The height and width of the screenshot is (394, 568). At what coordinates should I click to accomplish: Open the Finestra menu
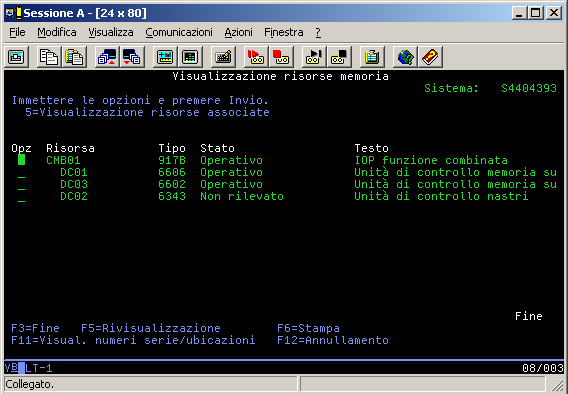(x=284, y=32)
